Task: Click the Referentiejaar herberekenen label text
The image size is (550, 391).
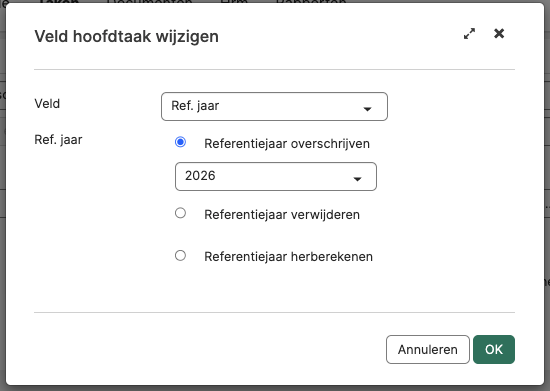Action: pos(288,257)
